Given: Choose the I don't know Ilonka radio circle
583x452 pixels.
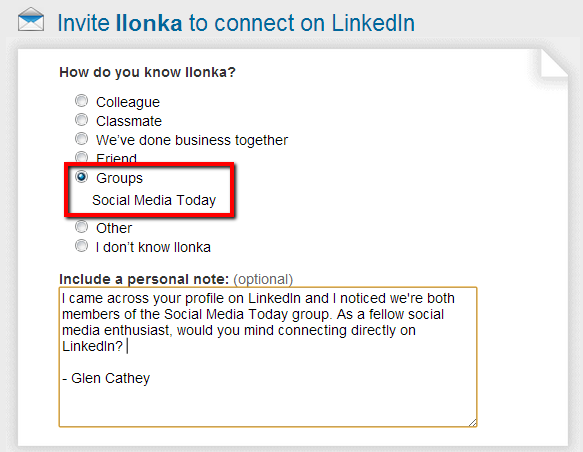Looking at the screenshot, I should pos(81,246).
